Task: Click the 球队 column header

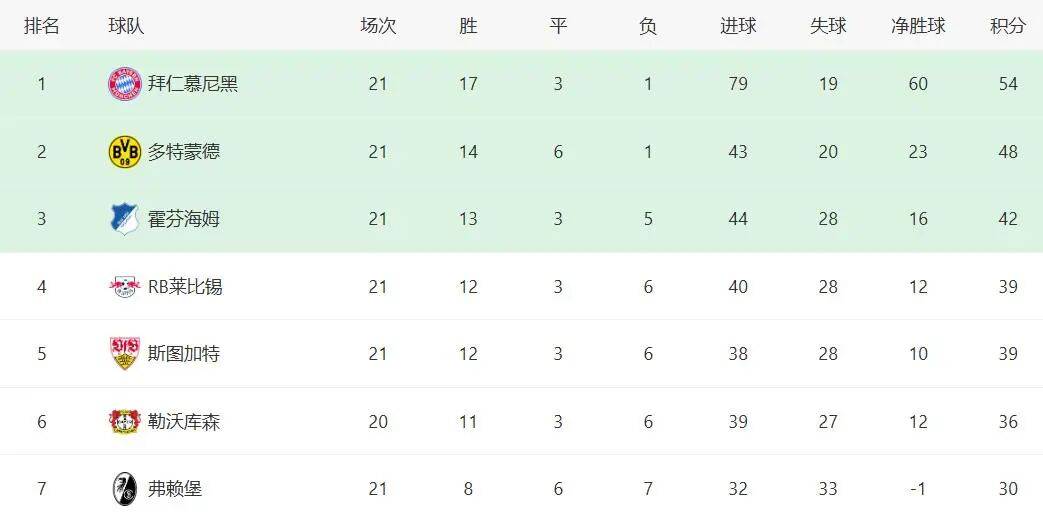Action: tap(126, 26)
